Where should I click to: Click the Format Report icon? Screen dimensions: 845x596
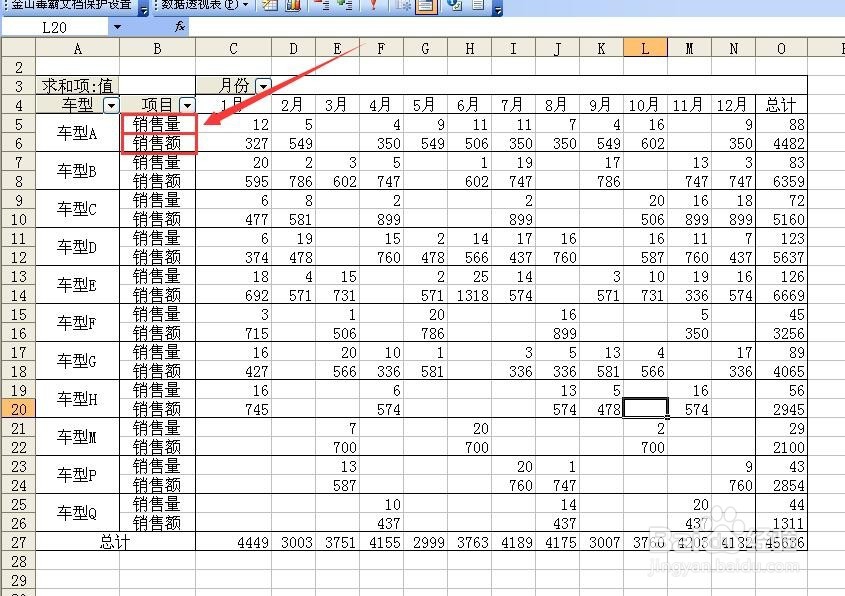point(268,8)
